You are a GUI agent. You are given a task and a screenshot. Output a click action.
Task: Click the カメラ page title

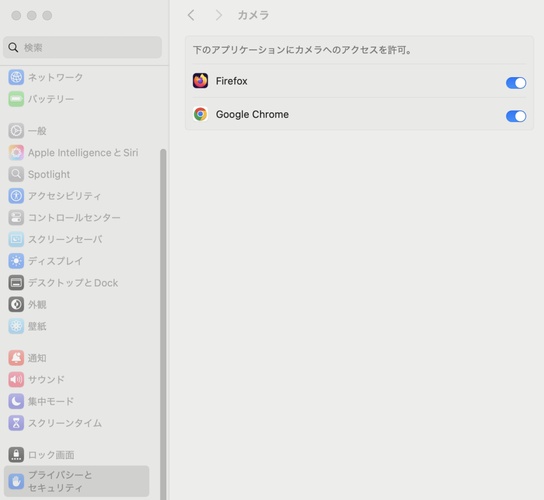click(253, 15)
